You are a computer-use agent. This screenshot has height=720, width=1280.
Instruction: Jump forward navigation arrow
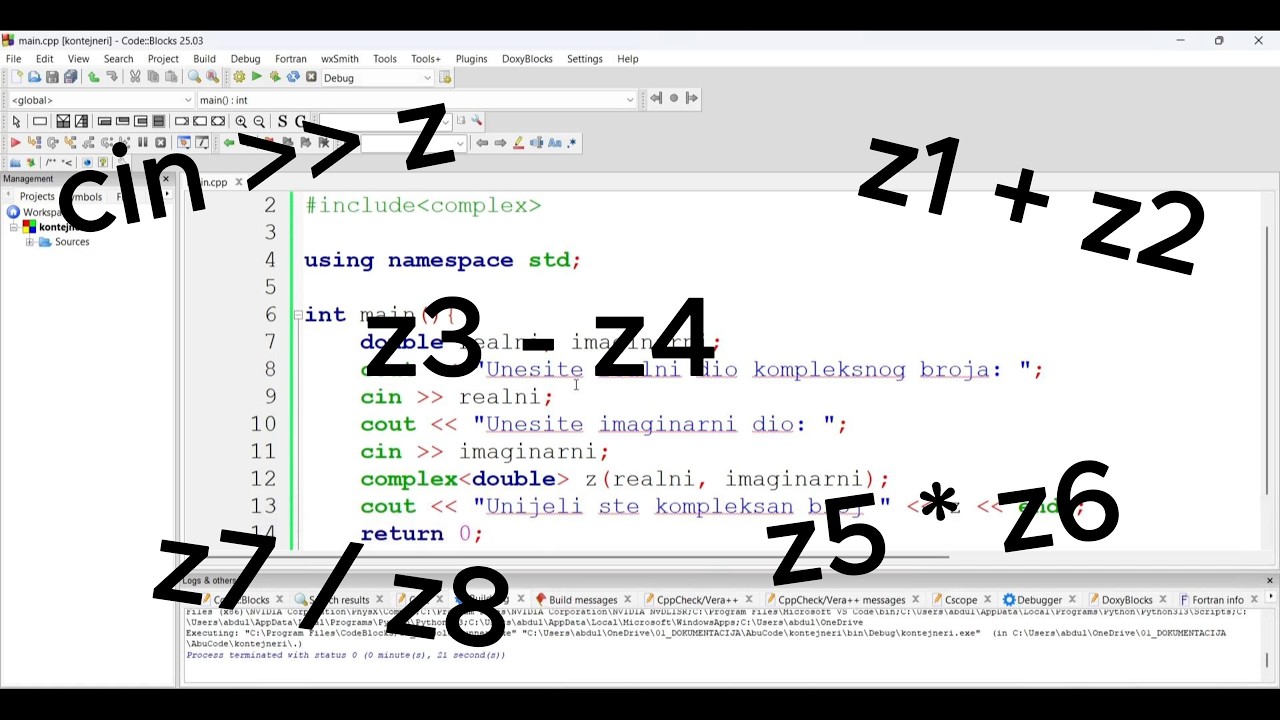(692, 98)
